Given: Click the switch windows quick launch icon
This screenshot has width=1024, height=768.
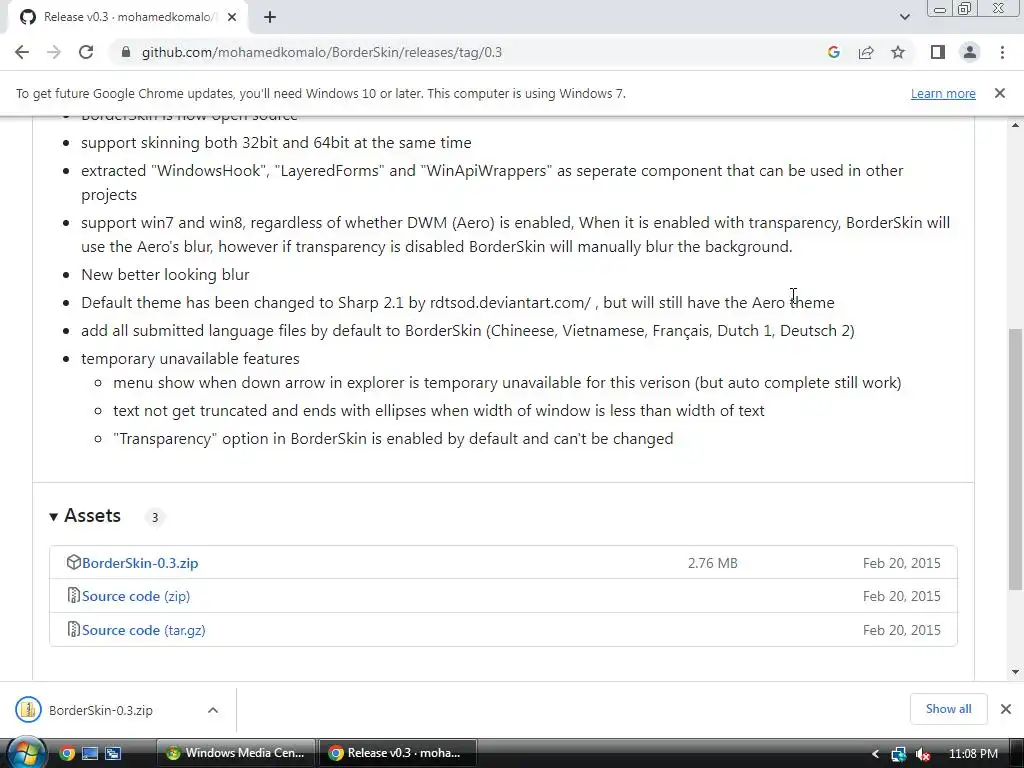Looking at the screenshot, I should click(113, 754).
